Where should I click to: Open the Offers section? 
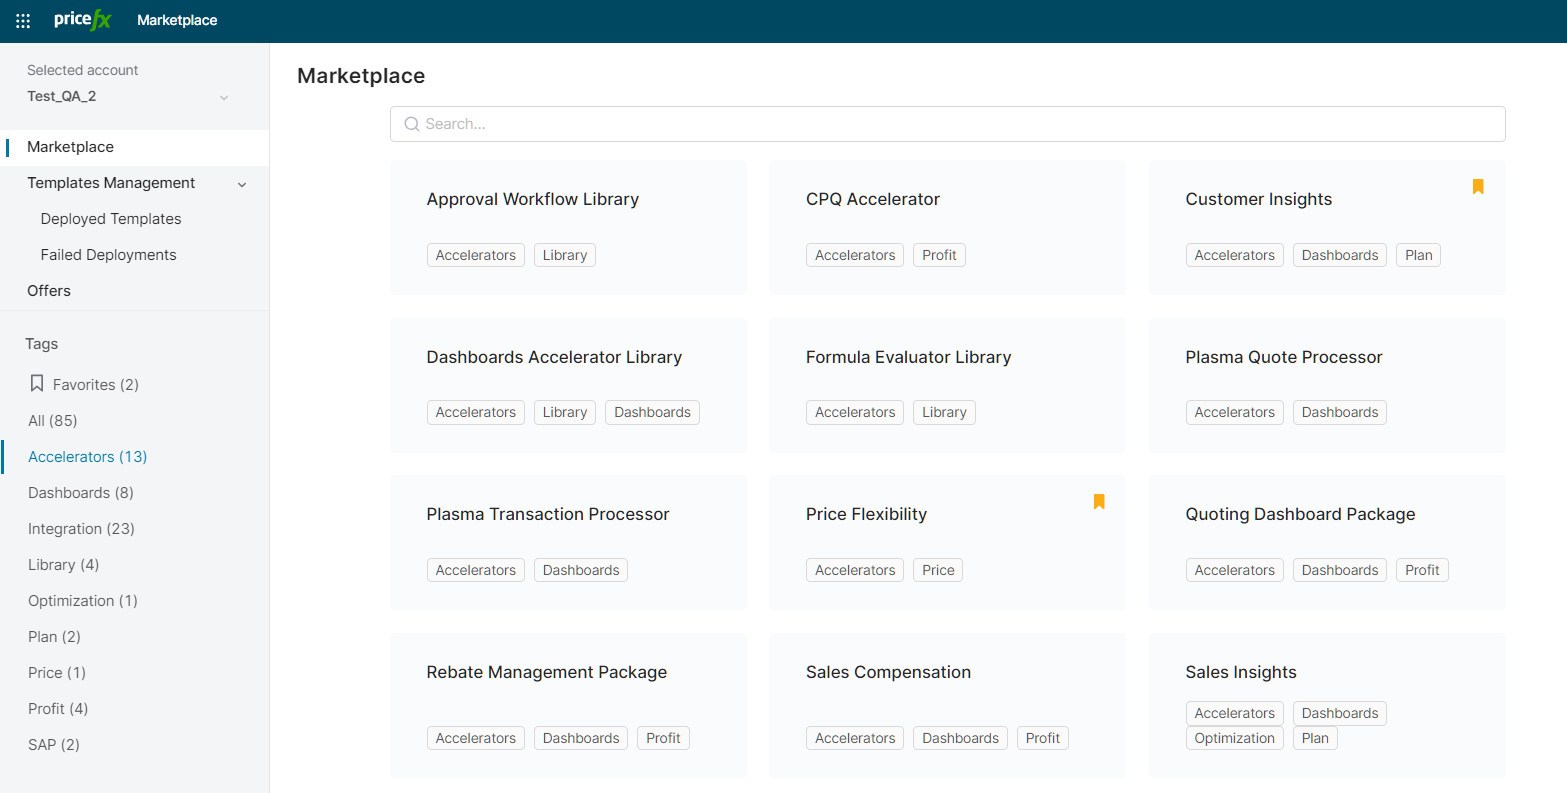coord(49,291)
